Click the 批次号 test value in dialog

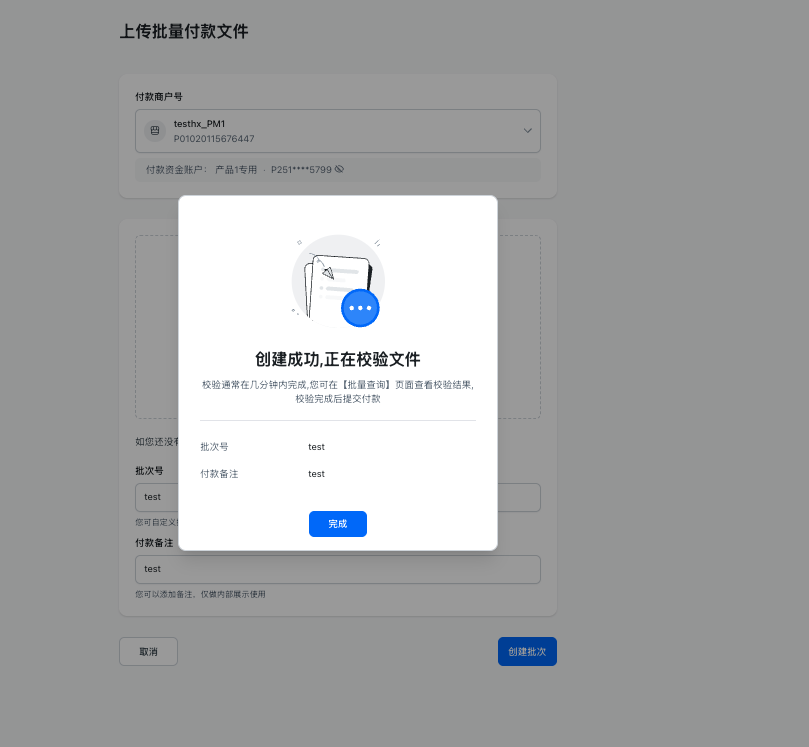coord(316,447)
